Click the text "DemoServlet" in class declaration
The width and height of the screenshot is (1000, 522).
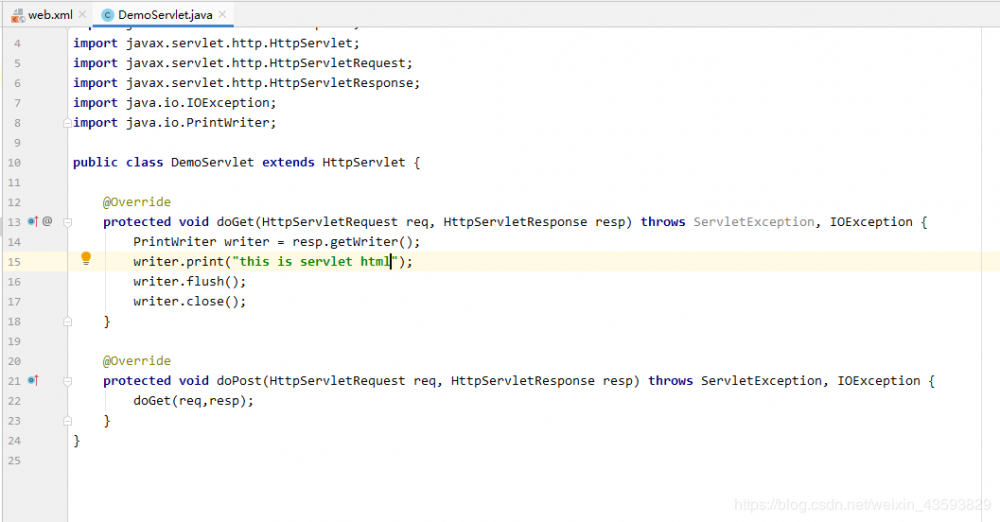212,162
